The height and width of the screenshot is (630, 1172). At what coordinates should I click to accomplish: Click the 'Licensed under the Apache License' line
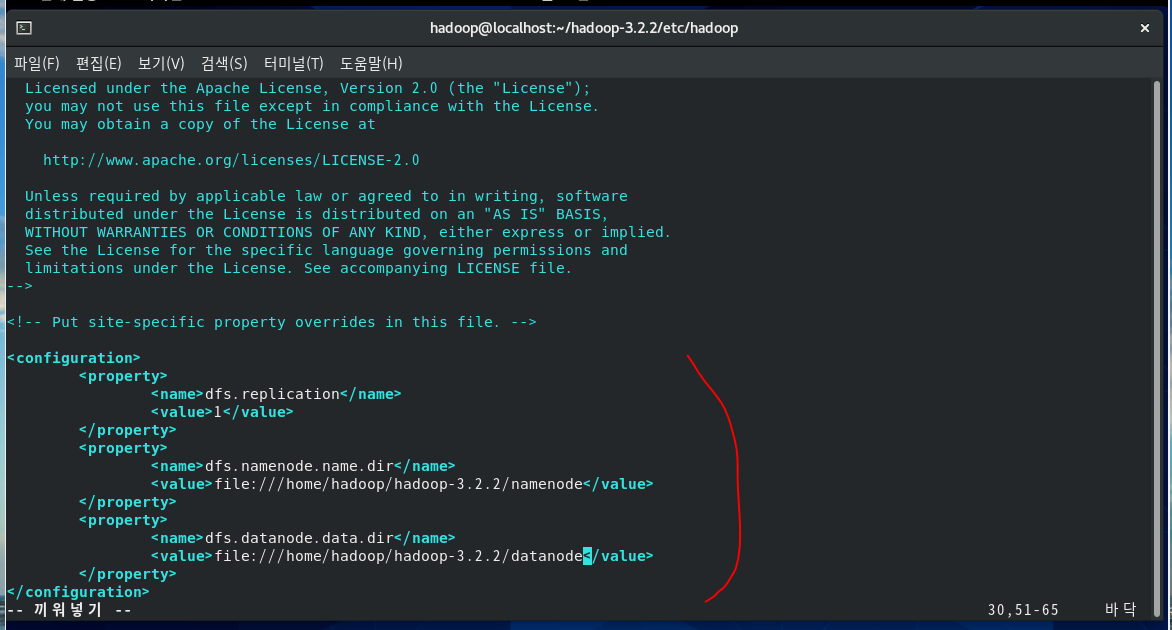point(308,88)
